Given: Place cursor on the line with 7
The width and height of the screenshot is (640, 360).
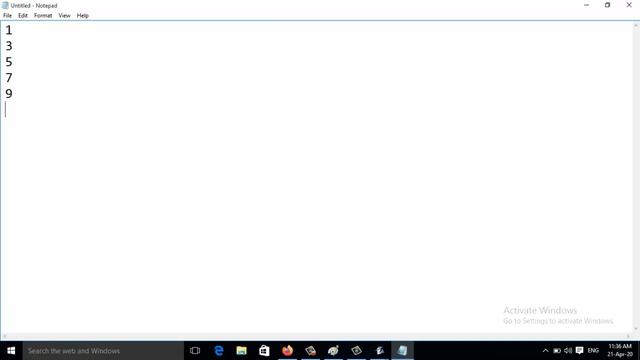Looking at the screenshot, I should [9, 78].
